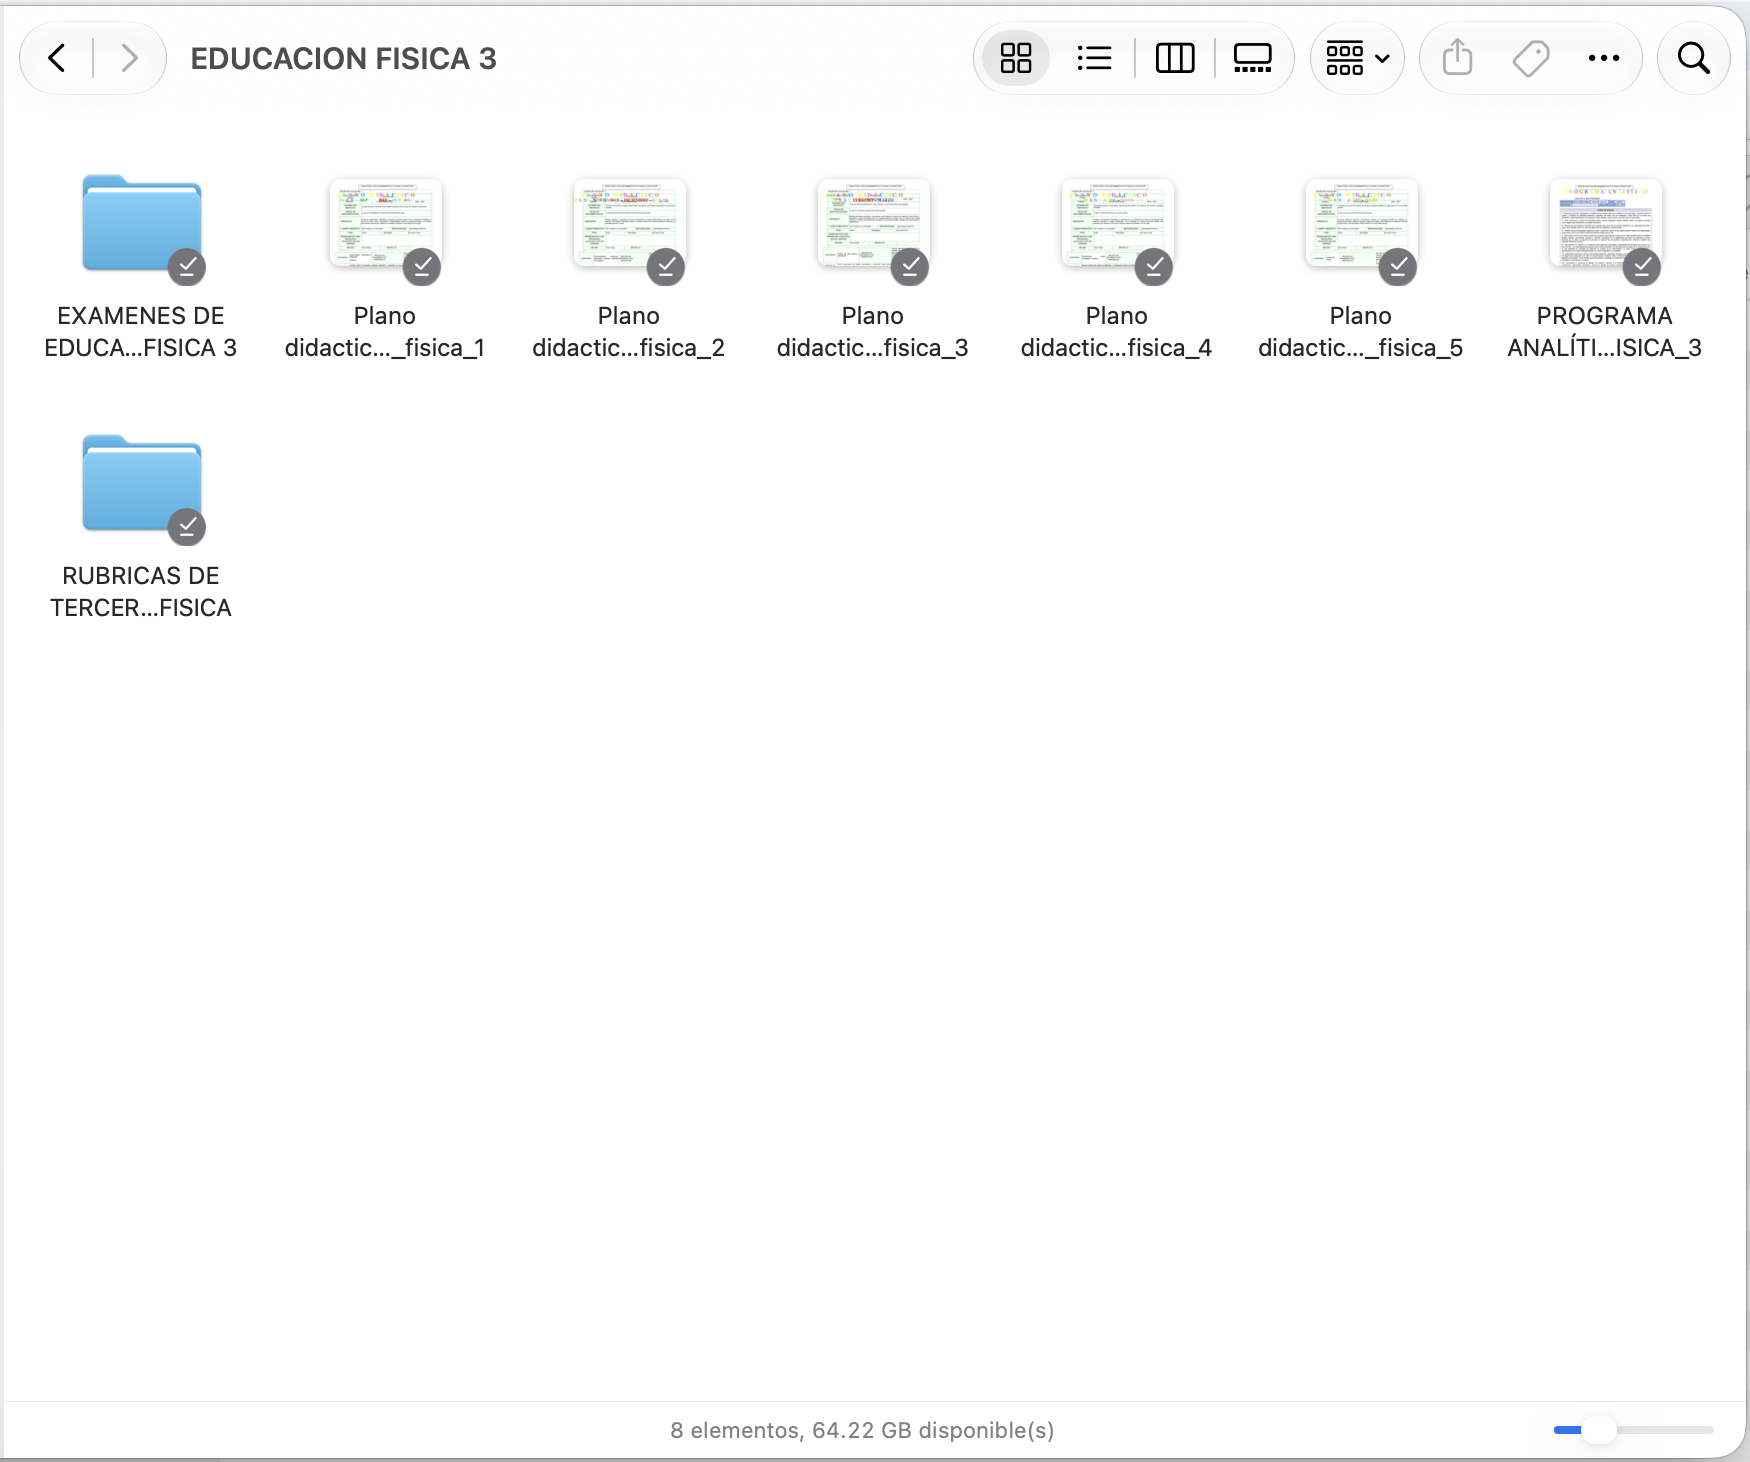Select the Plano didactic...fisica_3 document thumbnail
The width and height of the screenshot is (1750, 1462).
(x=874, y=224)
